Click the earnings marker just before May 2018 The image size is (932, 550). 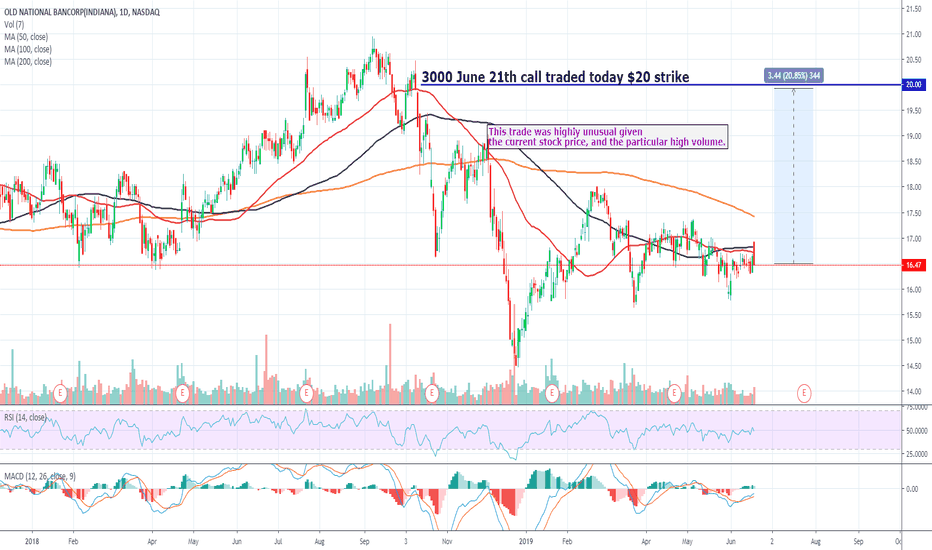[x=182, y=392]
